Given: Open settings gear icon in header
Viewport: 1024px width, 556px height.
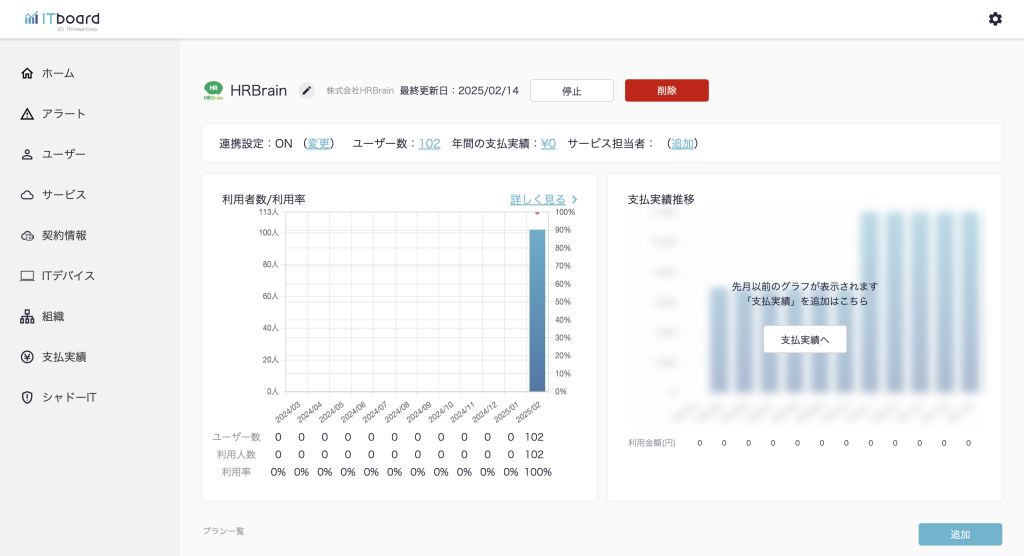Looking at the screenshot, I should (995, 19).
